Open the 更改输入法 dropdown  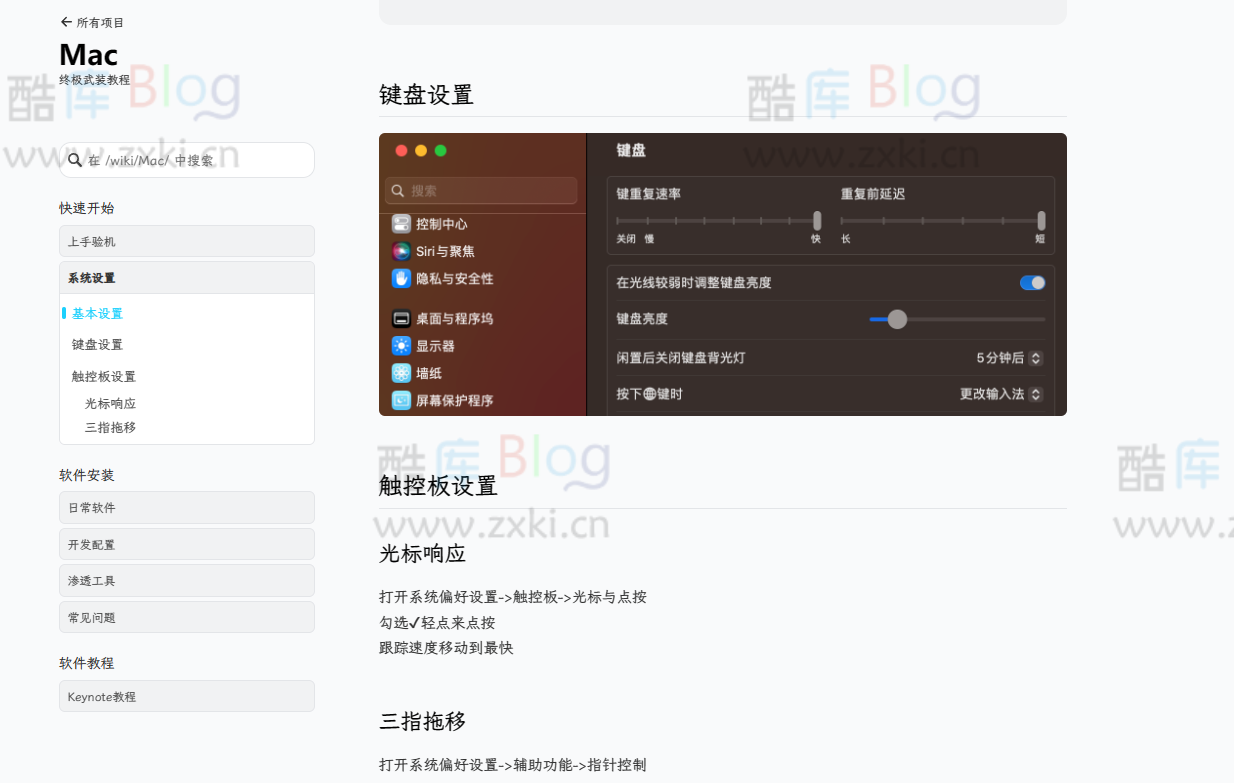(1001, 393)
